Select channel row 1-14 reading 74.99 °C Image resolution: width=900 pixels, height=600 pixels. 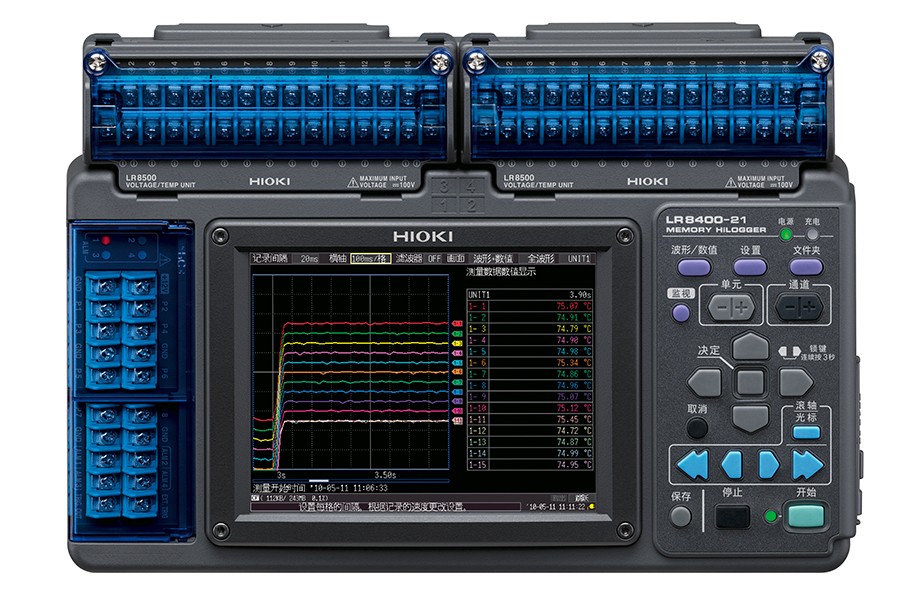(x=530, y=454)
